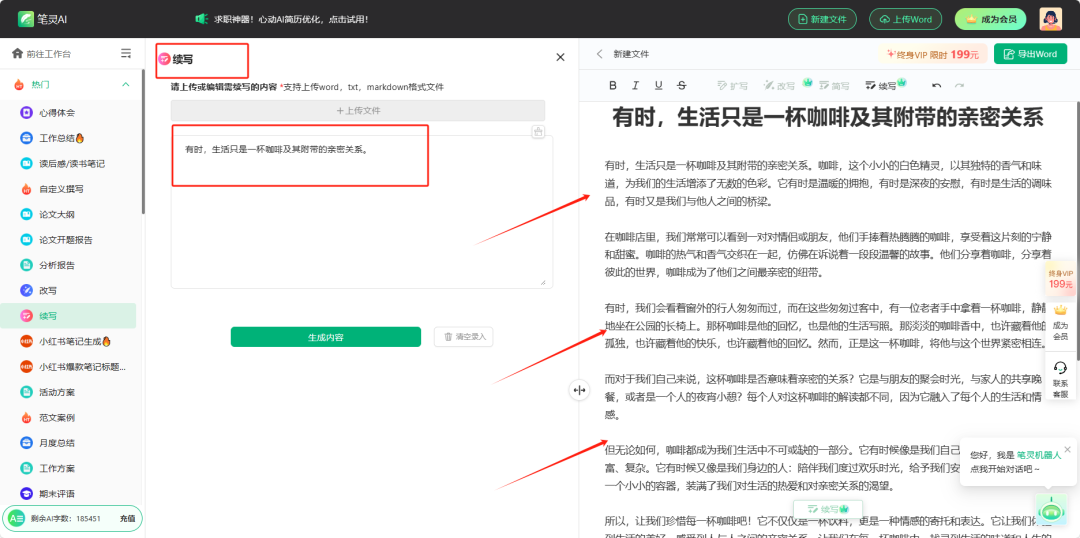1080x538 pixels.
Task: Redo the last edit
Action: tap(959, 85)
